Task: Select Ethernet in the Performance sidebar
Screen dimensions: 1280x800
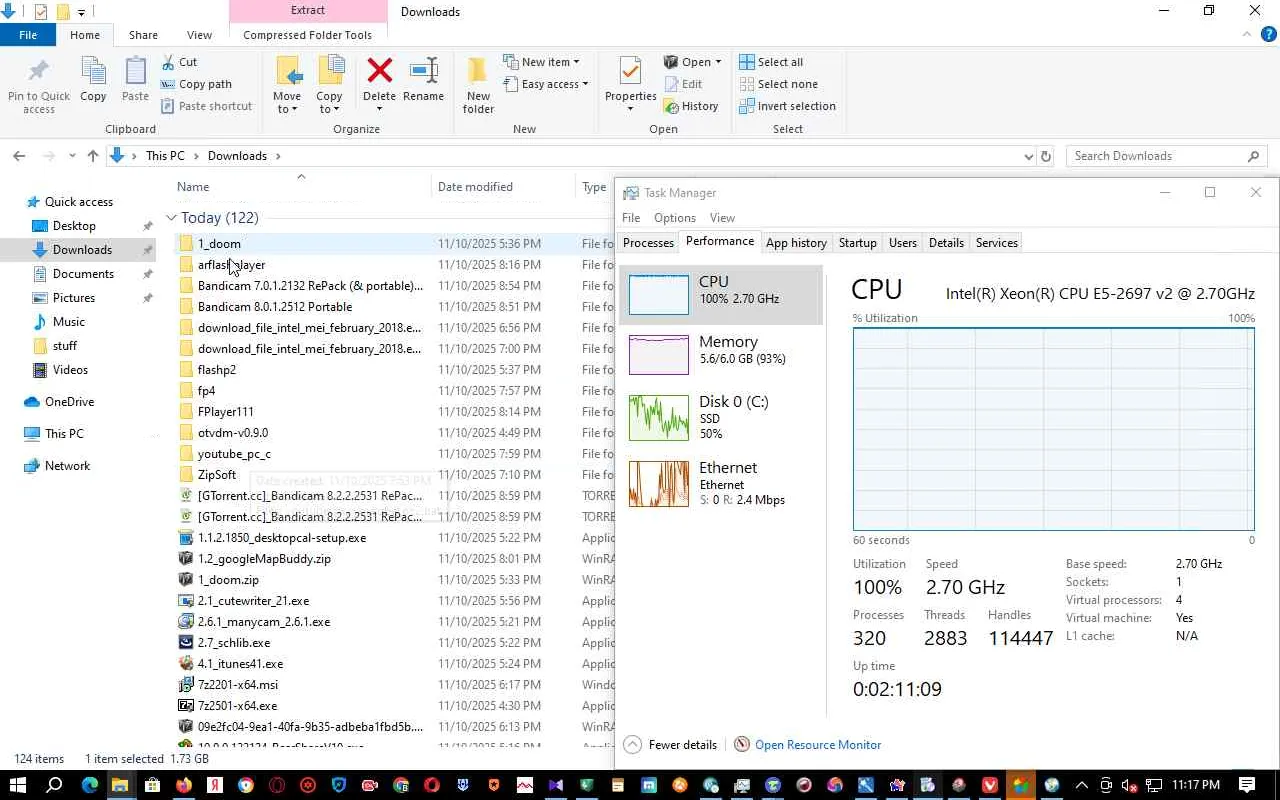Action: tap(721, 483)
